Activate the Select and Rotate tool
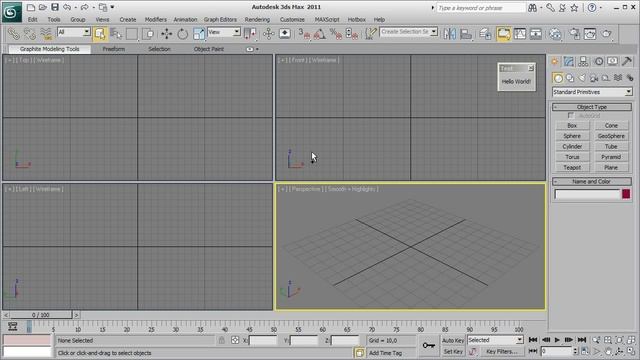This screenshot has height=360, width=640. (x=182, y=33)
